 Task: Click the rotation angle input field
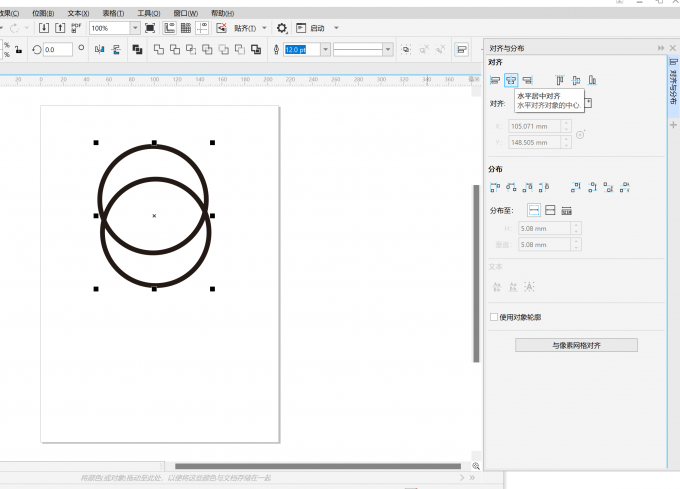click(x=58, y=49)
